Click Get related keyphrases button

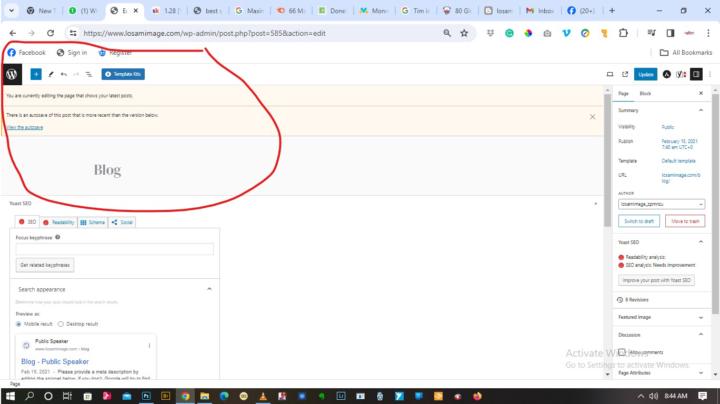coord(45,265)
